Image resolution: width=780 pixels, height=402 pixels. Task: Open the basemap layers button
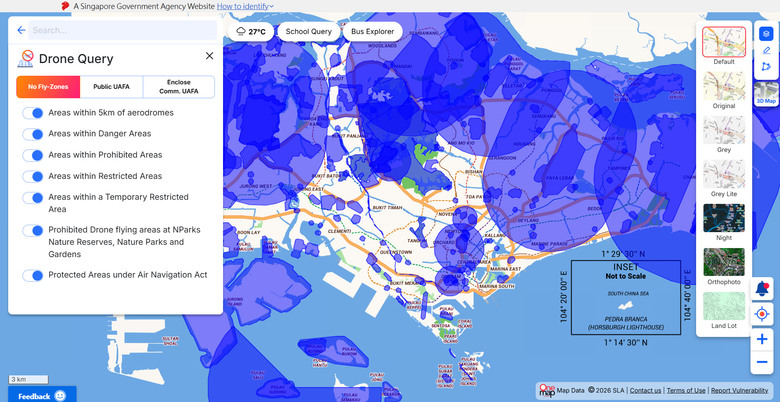click(766, 33)
